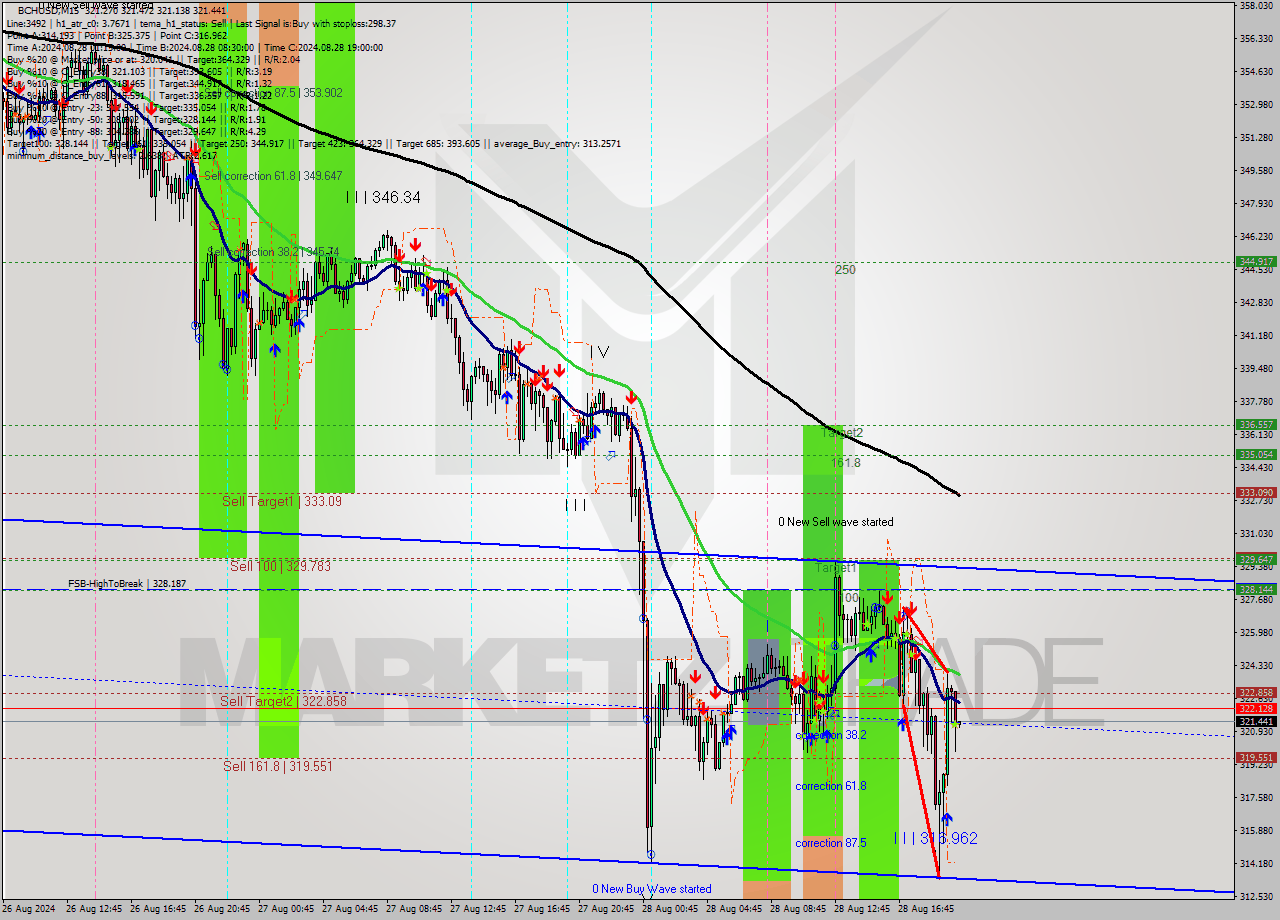Click the 'Target 685: 393.605' text
This screenshot has height=920, width=1280.
tap(439, 143)
